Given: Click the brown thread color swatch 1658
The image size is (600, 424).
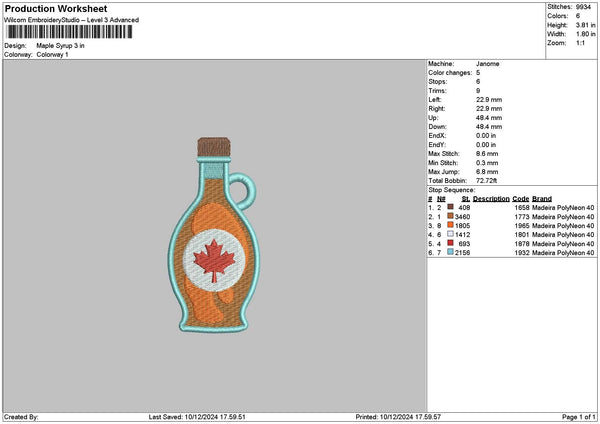Looking at the screenshot, I should 450,207.
